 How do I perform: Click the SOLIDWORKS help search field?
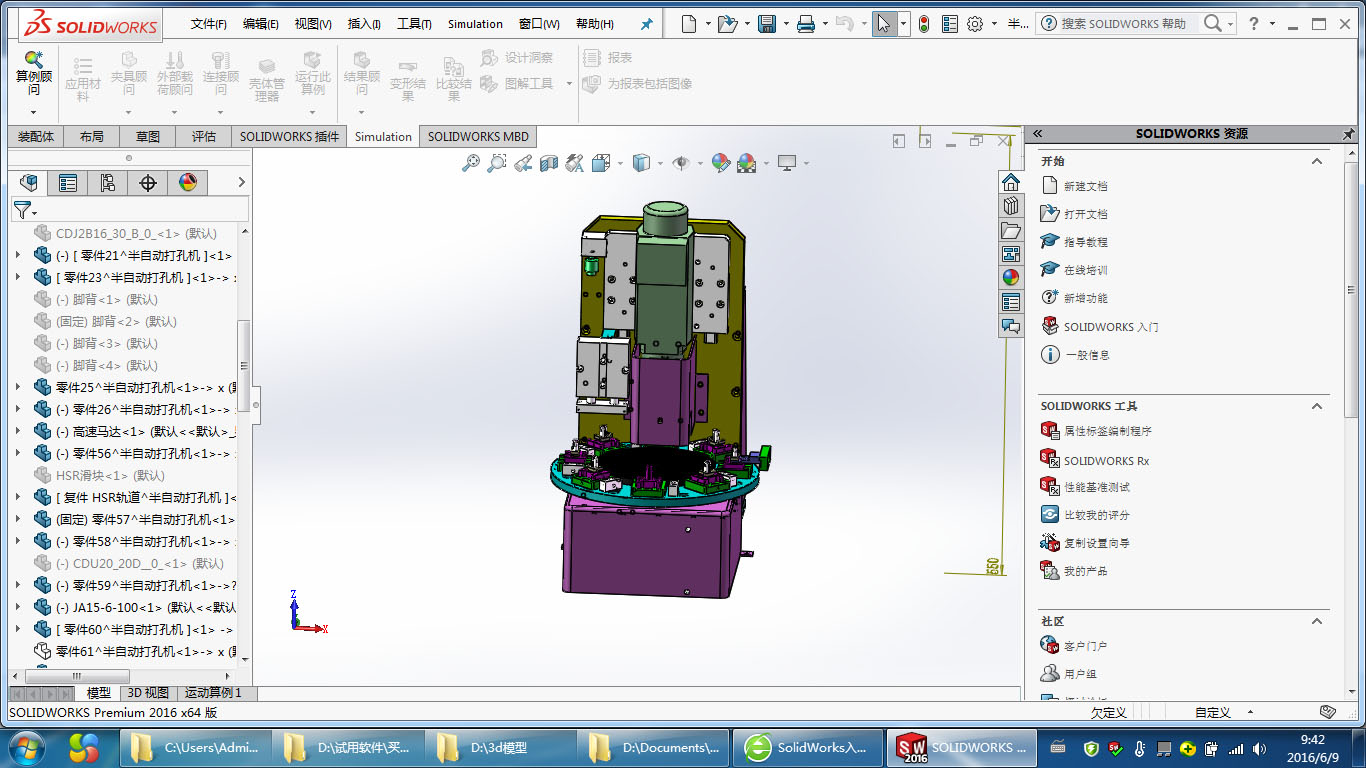tap(1124, 24)
